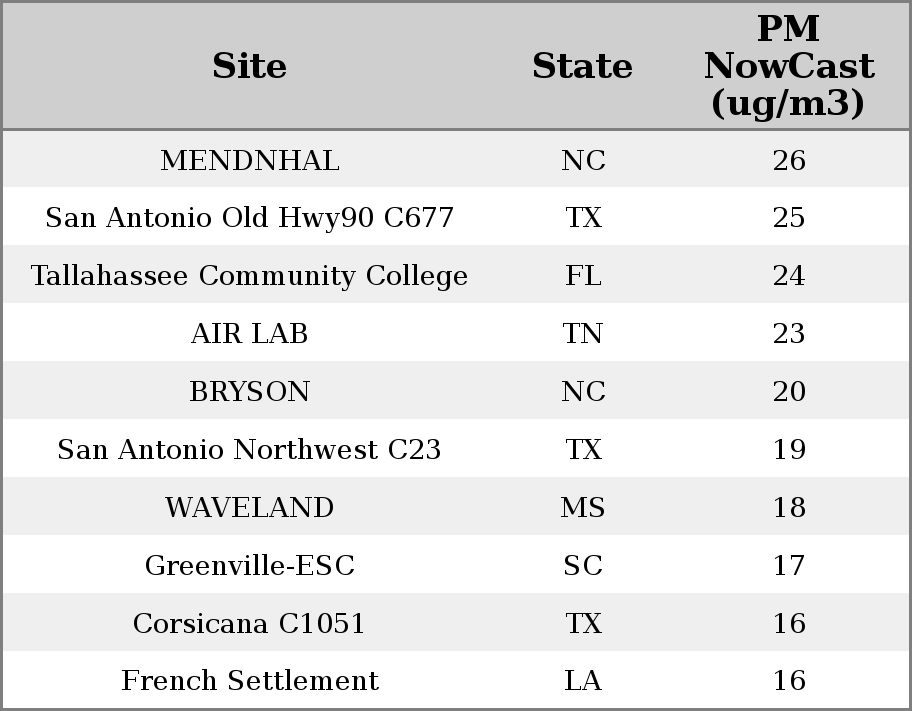This screenshot has height=711, width=912.
Task: Click the MS state cell
Action: 583,508
